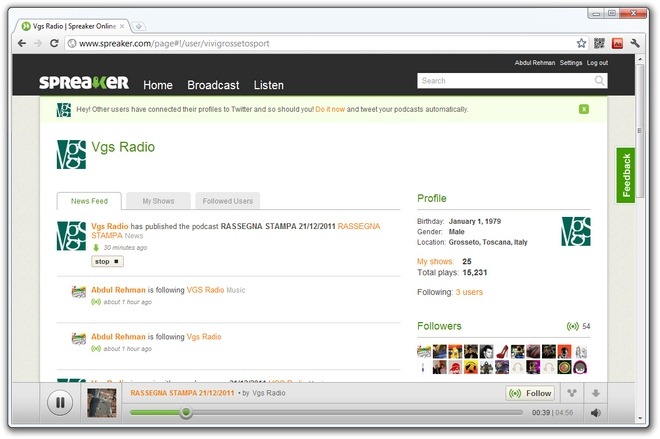Open the podcast cover thumbnail in player
660x439 pixels.
(x=101, y=403)
